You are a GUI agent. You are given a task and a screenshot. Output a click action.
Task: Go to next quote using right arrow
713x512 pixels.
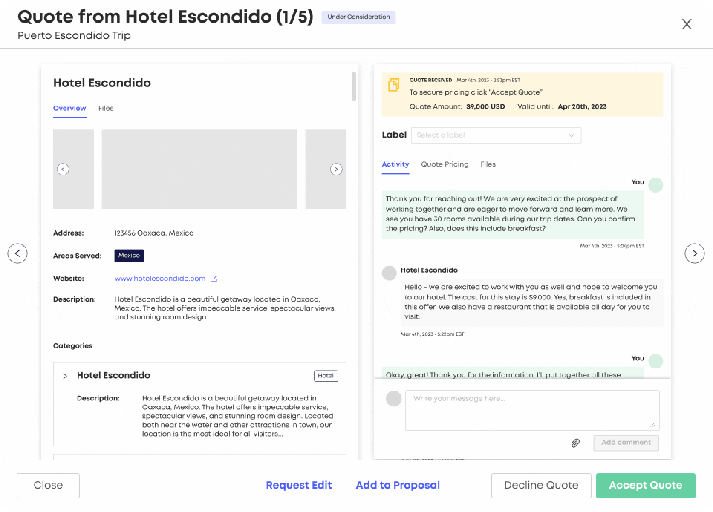click(694, 254)
